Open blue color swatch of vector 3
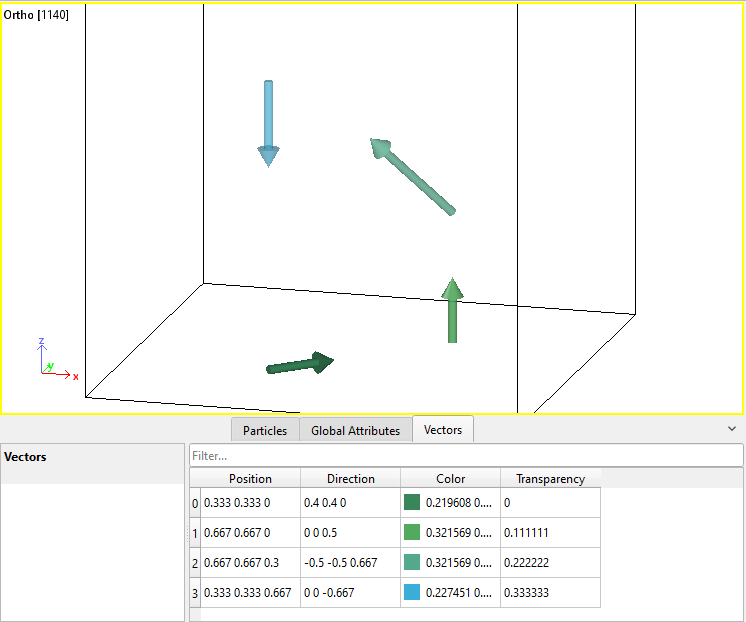The width and height of the screenshot is (746, 622). (412, 593)
